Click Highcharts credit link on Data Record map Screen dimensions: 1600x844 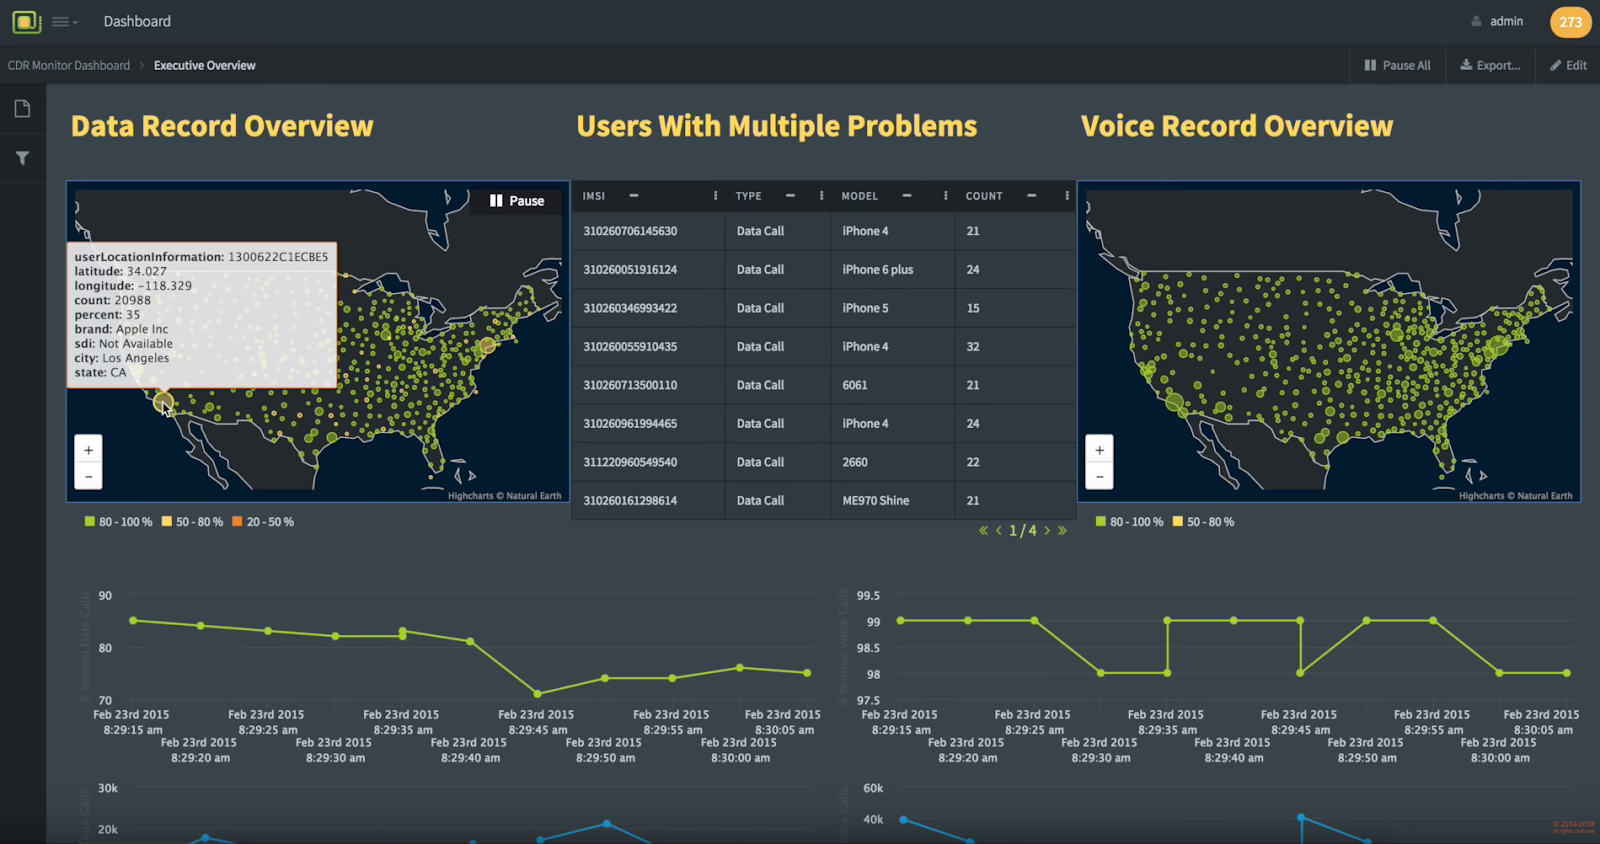click(505, 496)
